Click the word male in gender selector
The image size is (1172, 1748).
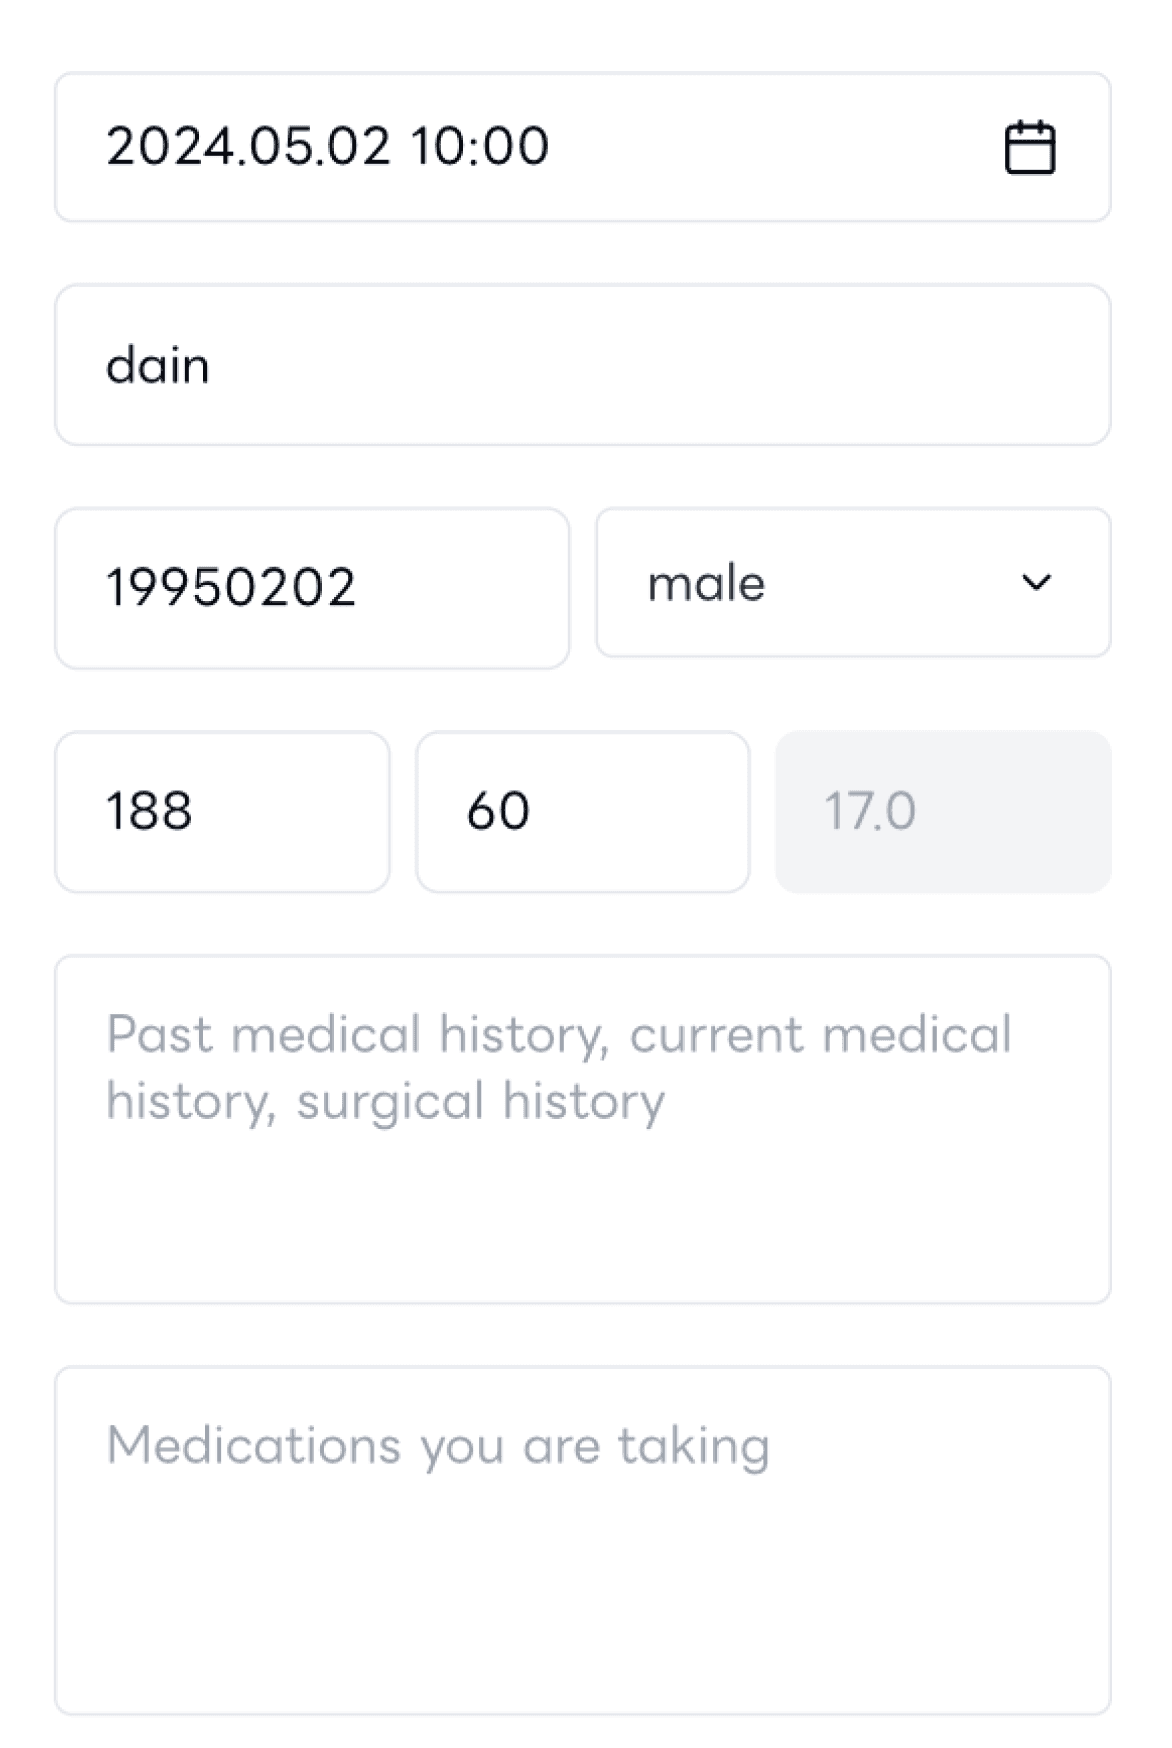[x=706, y=583]
